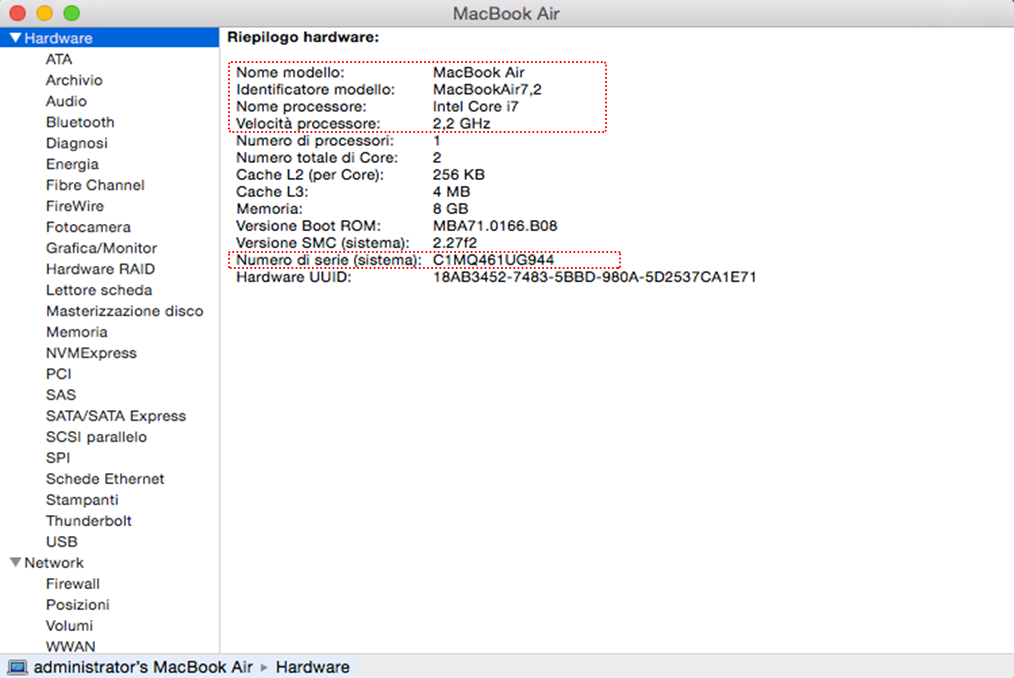Click the green zoom window button
This screenshot has width=1014, height=678.
click(x=71, y=14)
